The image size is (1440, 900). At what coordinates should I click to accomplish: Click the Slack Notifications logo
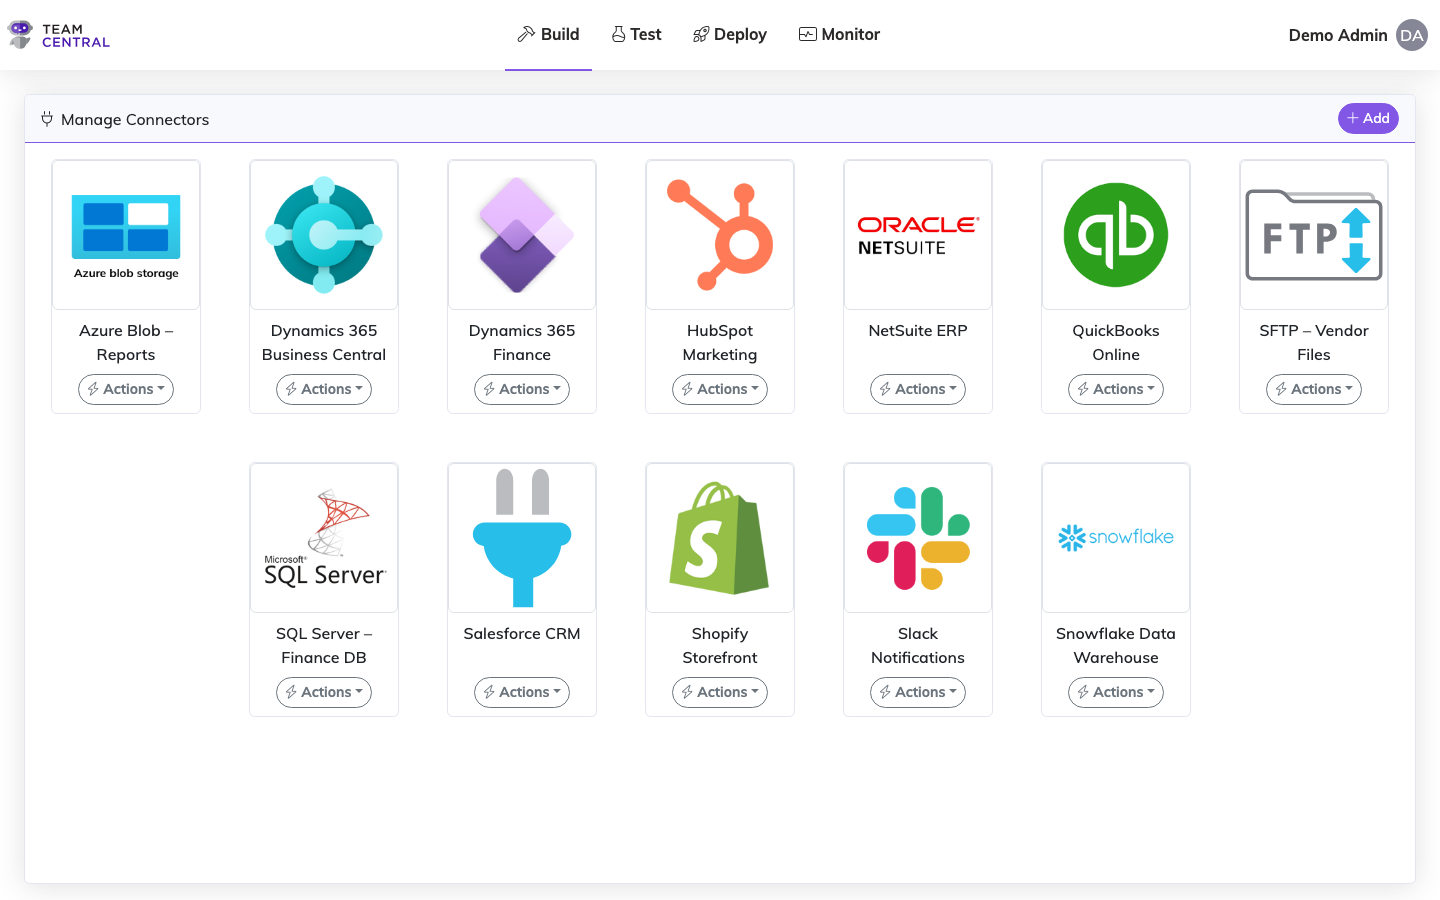[918, 538]
